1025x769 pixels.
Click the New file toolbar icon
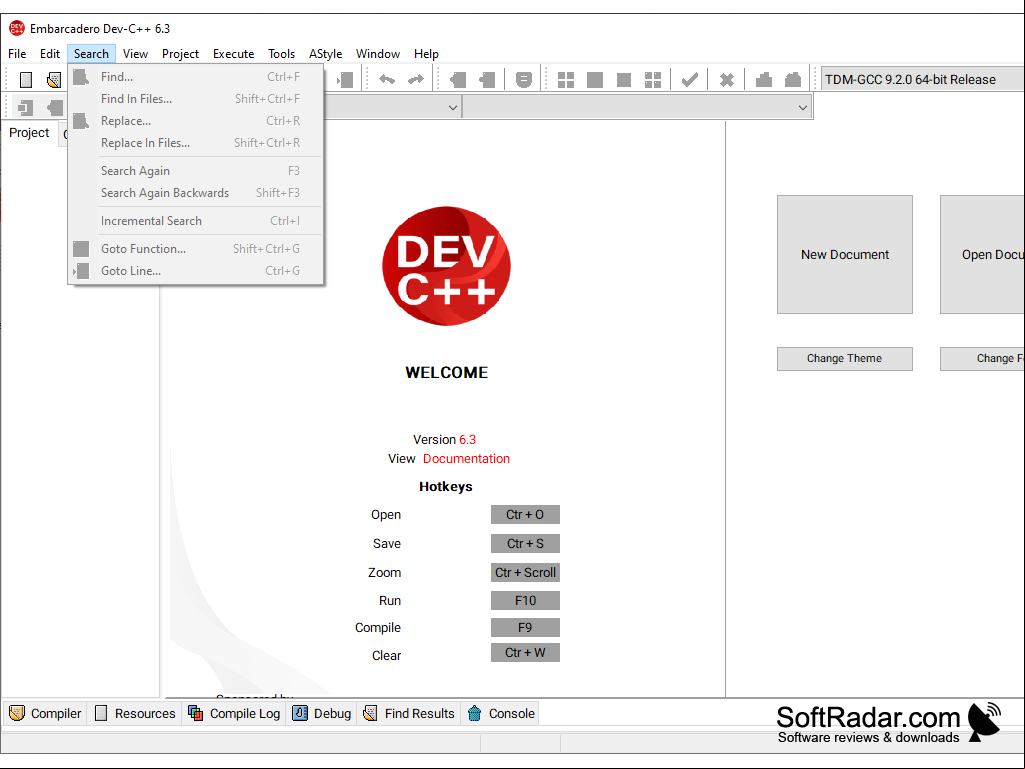(25, 80)
